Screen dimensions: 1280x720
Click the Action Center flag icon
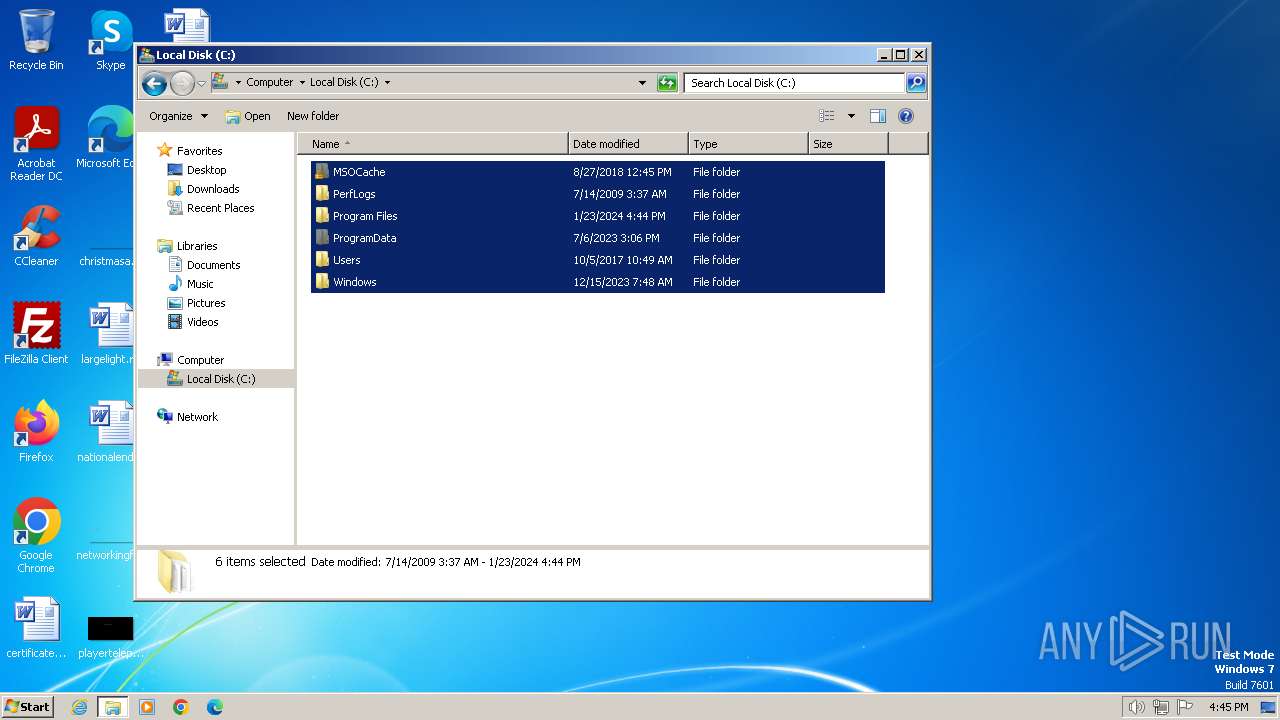coord(1185,707)
